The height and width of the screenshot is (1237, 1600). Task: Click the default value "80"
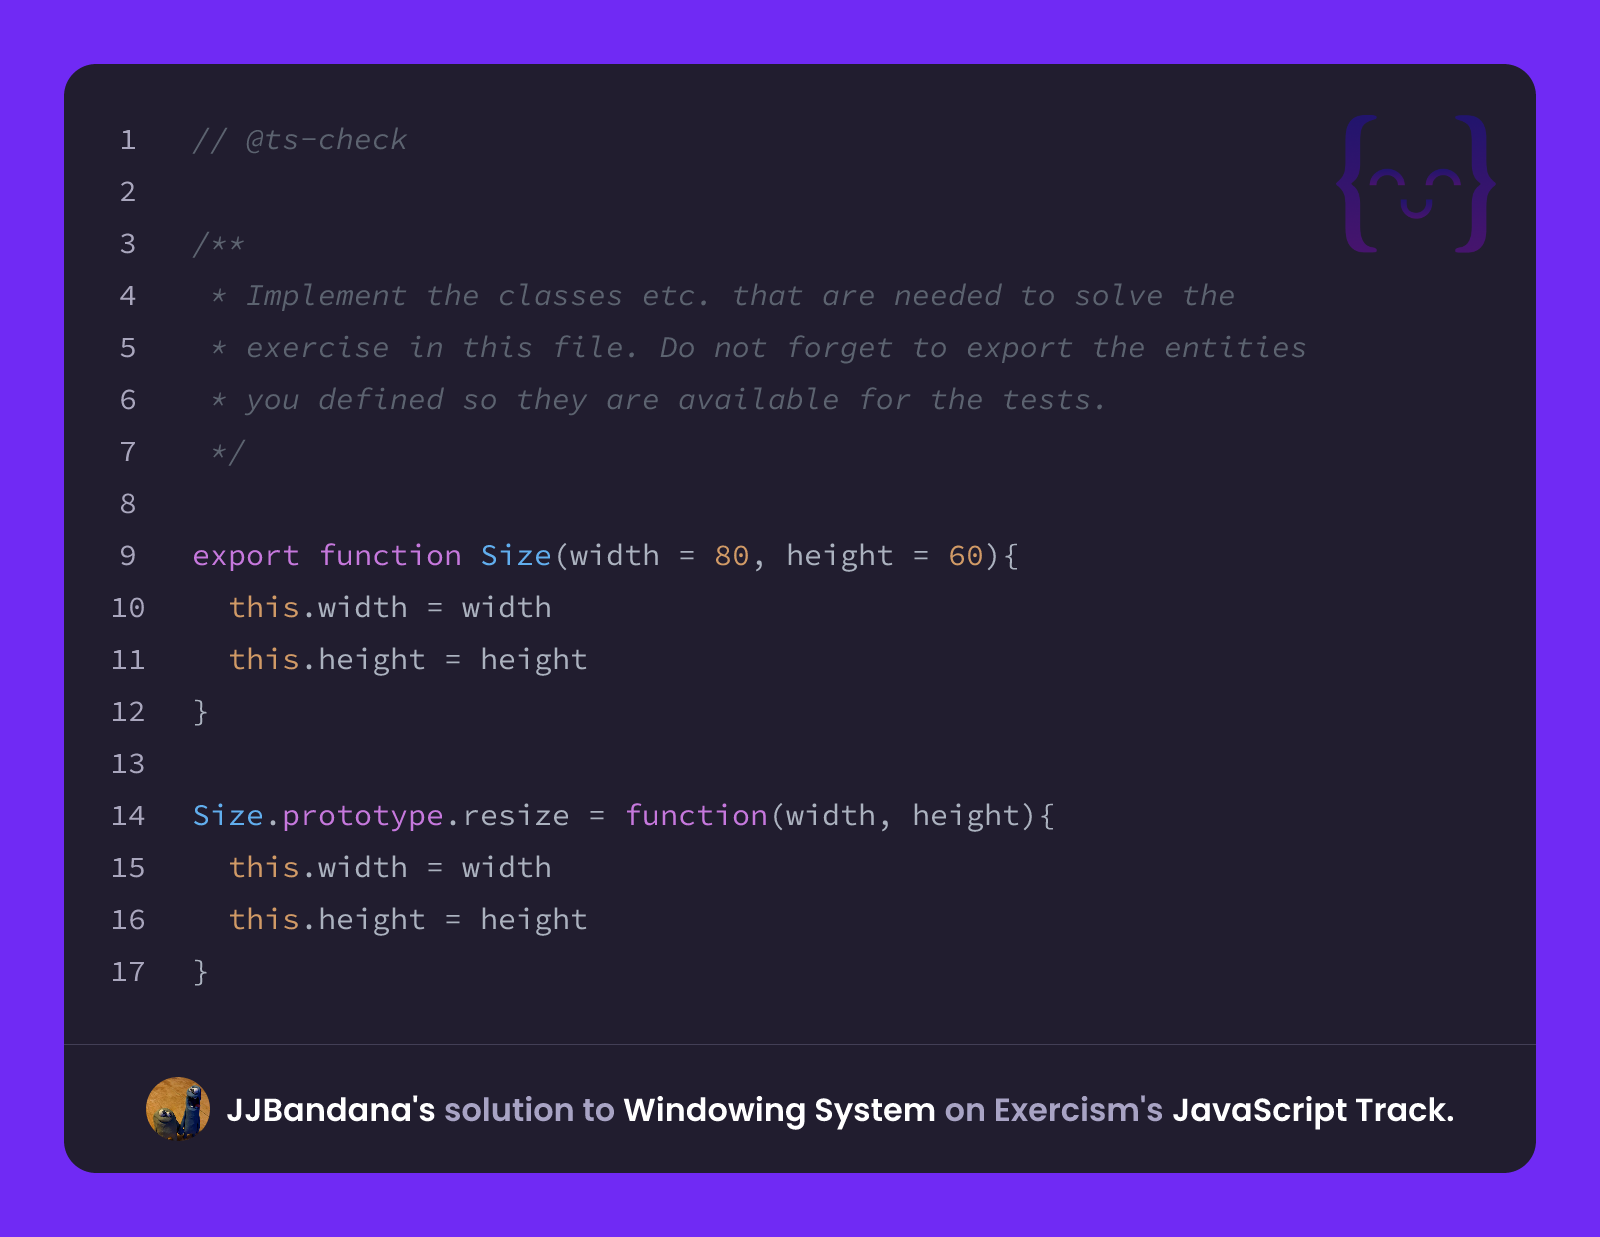point(732,556)
